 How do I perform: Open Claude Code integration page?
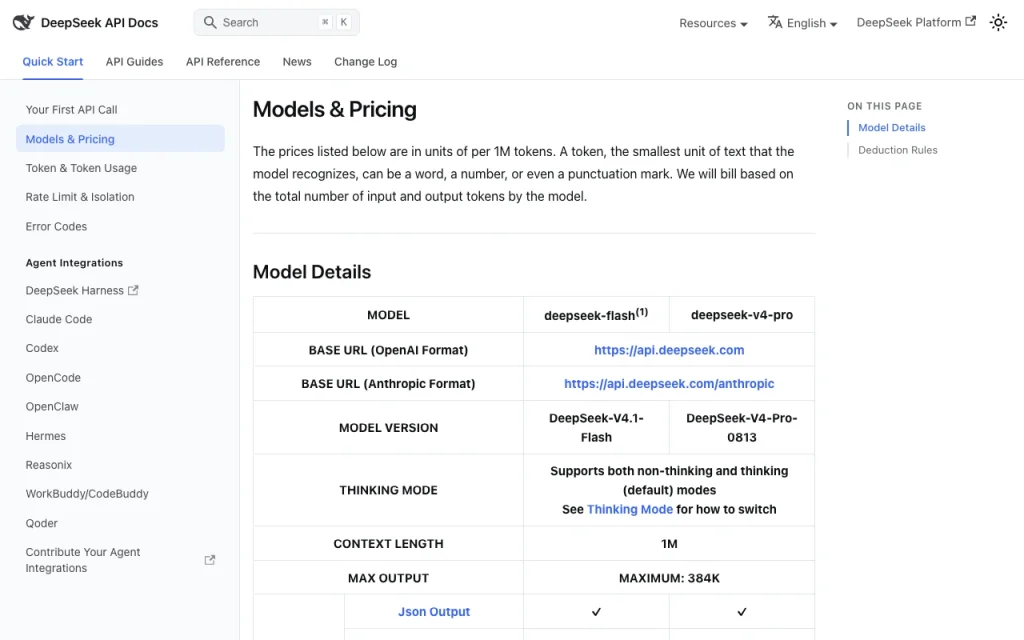pos(120,319)
